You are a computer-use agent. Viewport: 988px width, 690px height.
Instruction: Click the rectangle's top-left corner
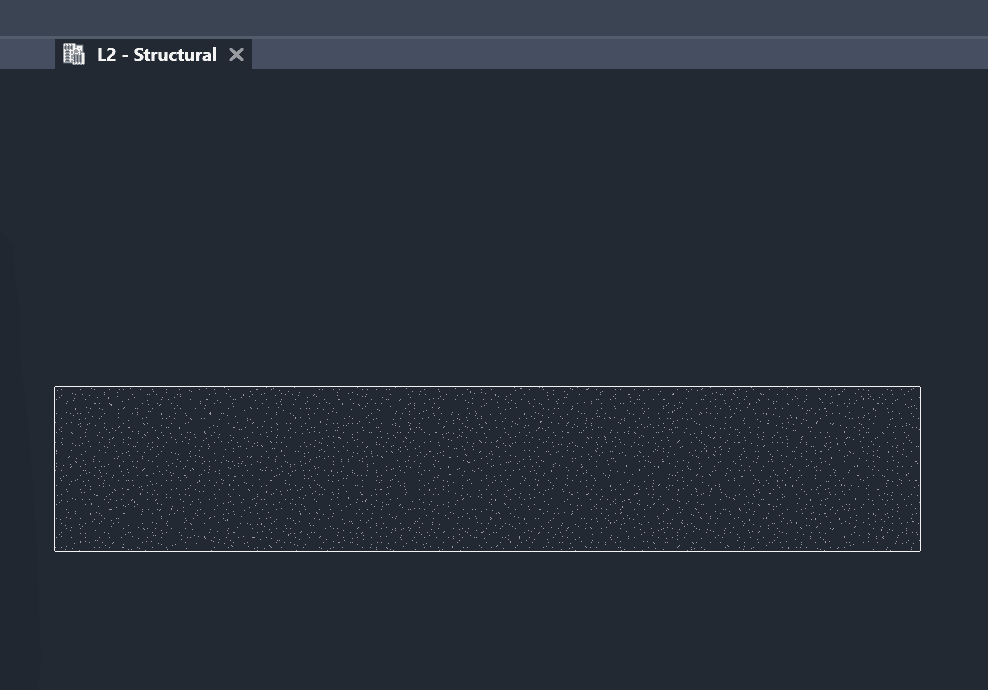pyautogui.click(x=55, y=387)
